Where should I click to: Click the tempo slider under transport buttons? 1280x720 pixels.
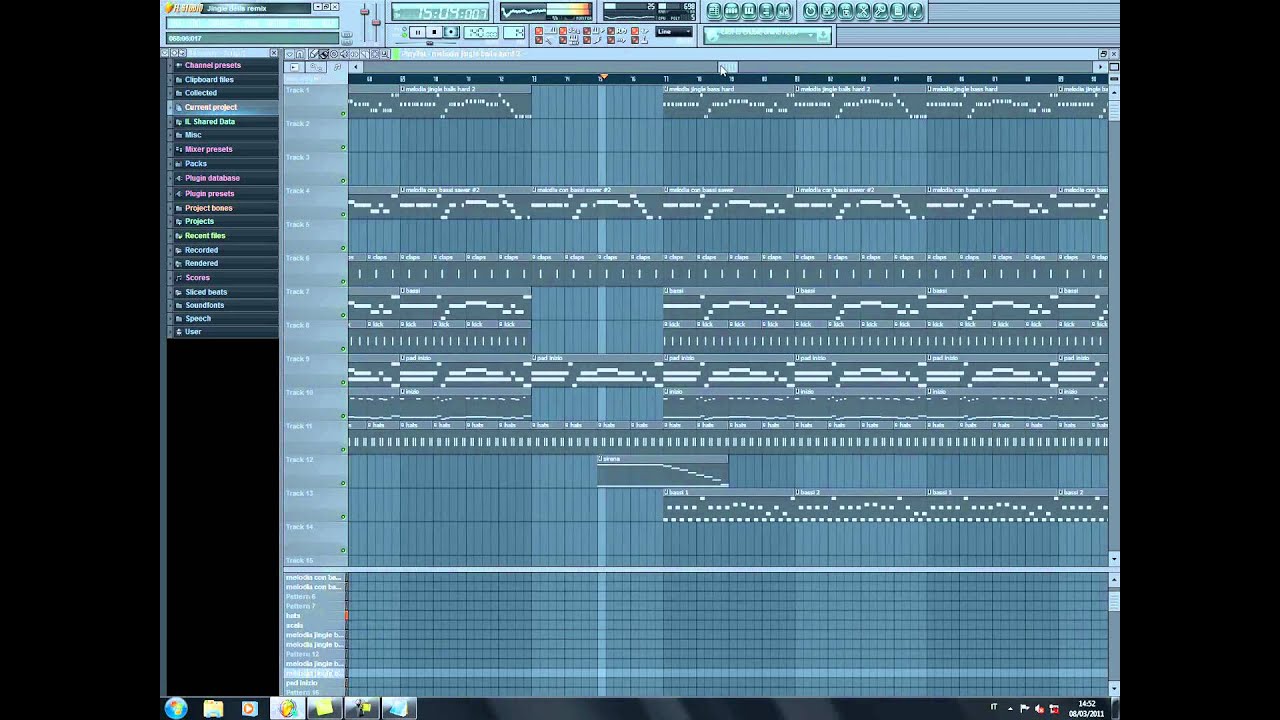[429, 43]
